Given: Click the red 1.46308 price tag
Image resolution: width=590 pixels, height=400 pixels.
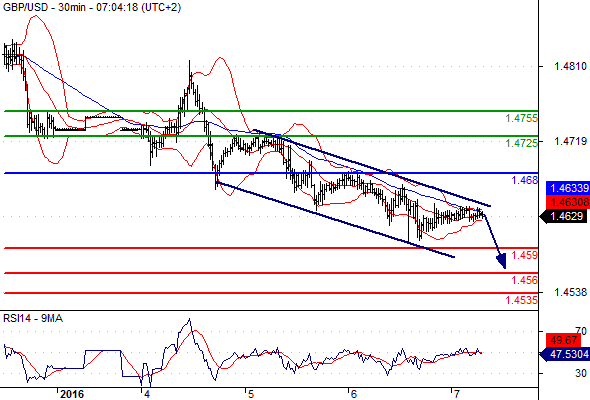Looking at the screenshot, I should pyautogui.click(x=567, y=202).
